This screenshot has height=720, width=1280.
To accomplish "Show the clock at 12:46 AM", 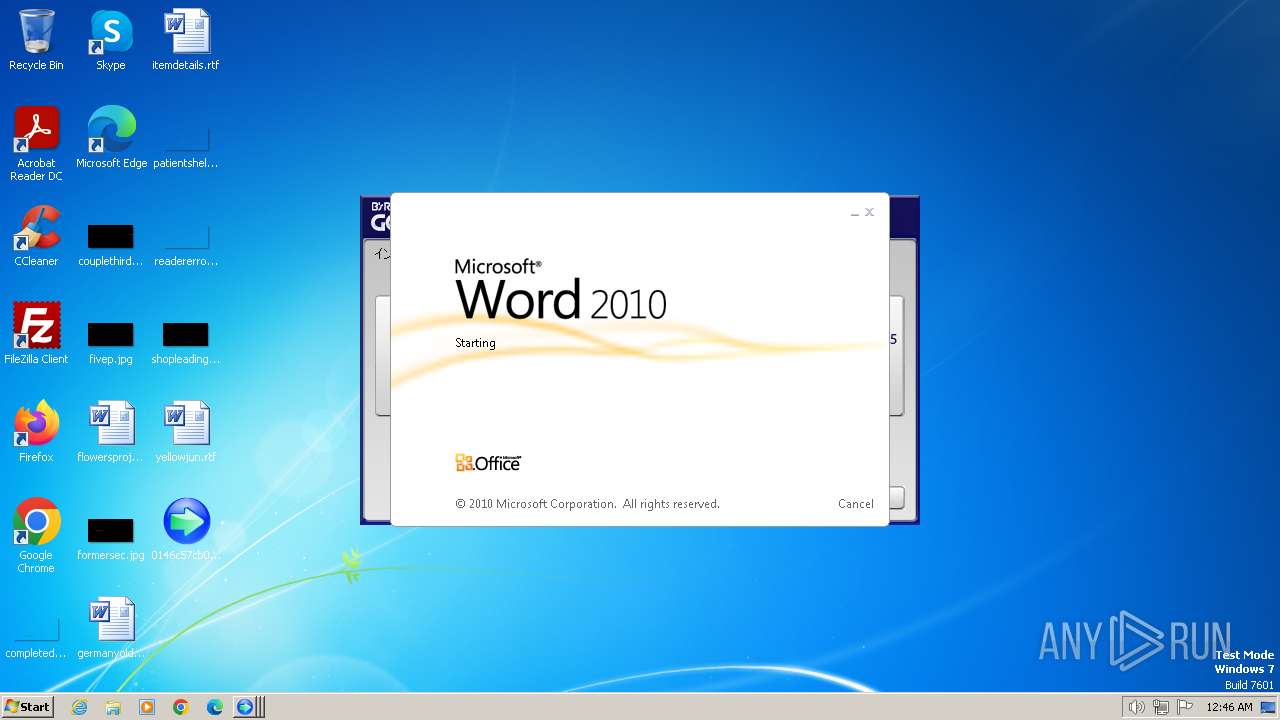I will pyautogui.click(x=1229, y=707).
